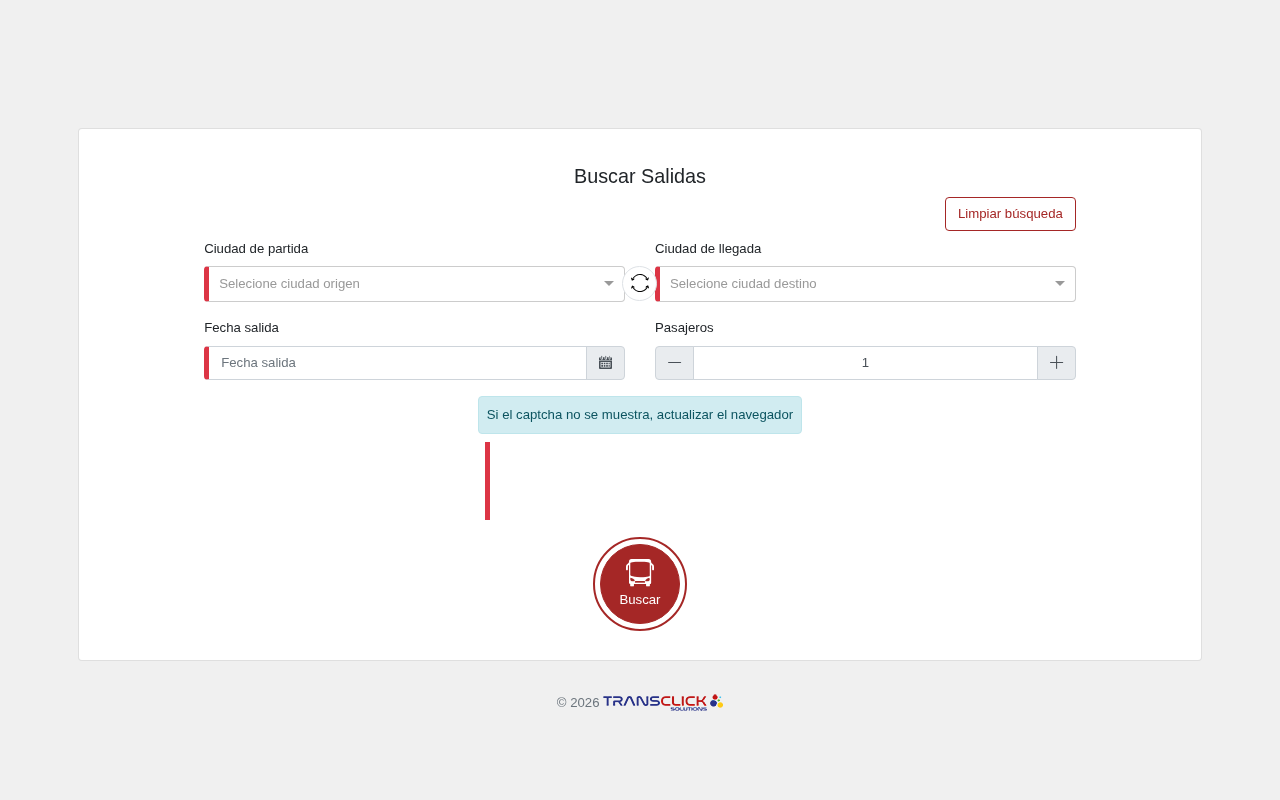
Task: Increase passengers with the plus icon
Action: pyautogui.click(x=1056, y=363)
